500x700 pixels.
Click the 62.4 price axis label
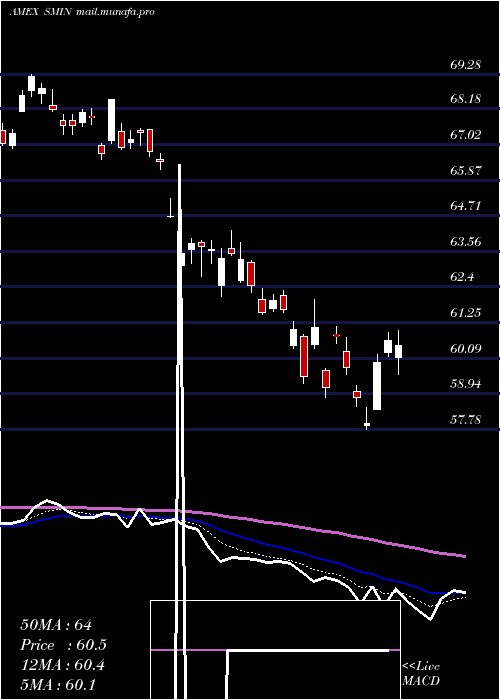pyautogui.click(x=462, y=277)
